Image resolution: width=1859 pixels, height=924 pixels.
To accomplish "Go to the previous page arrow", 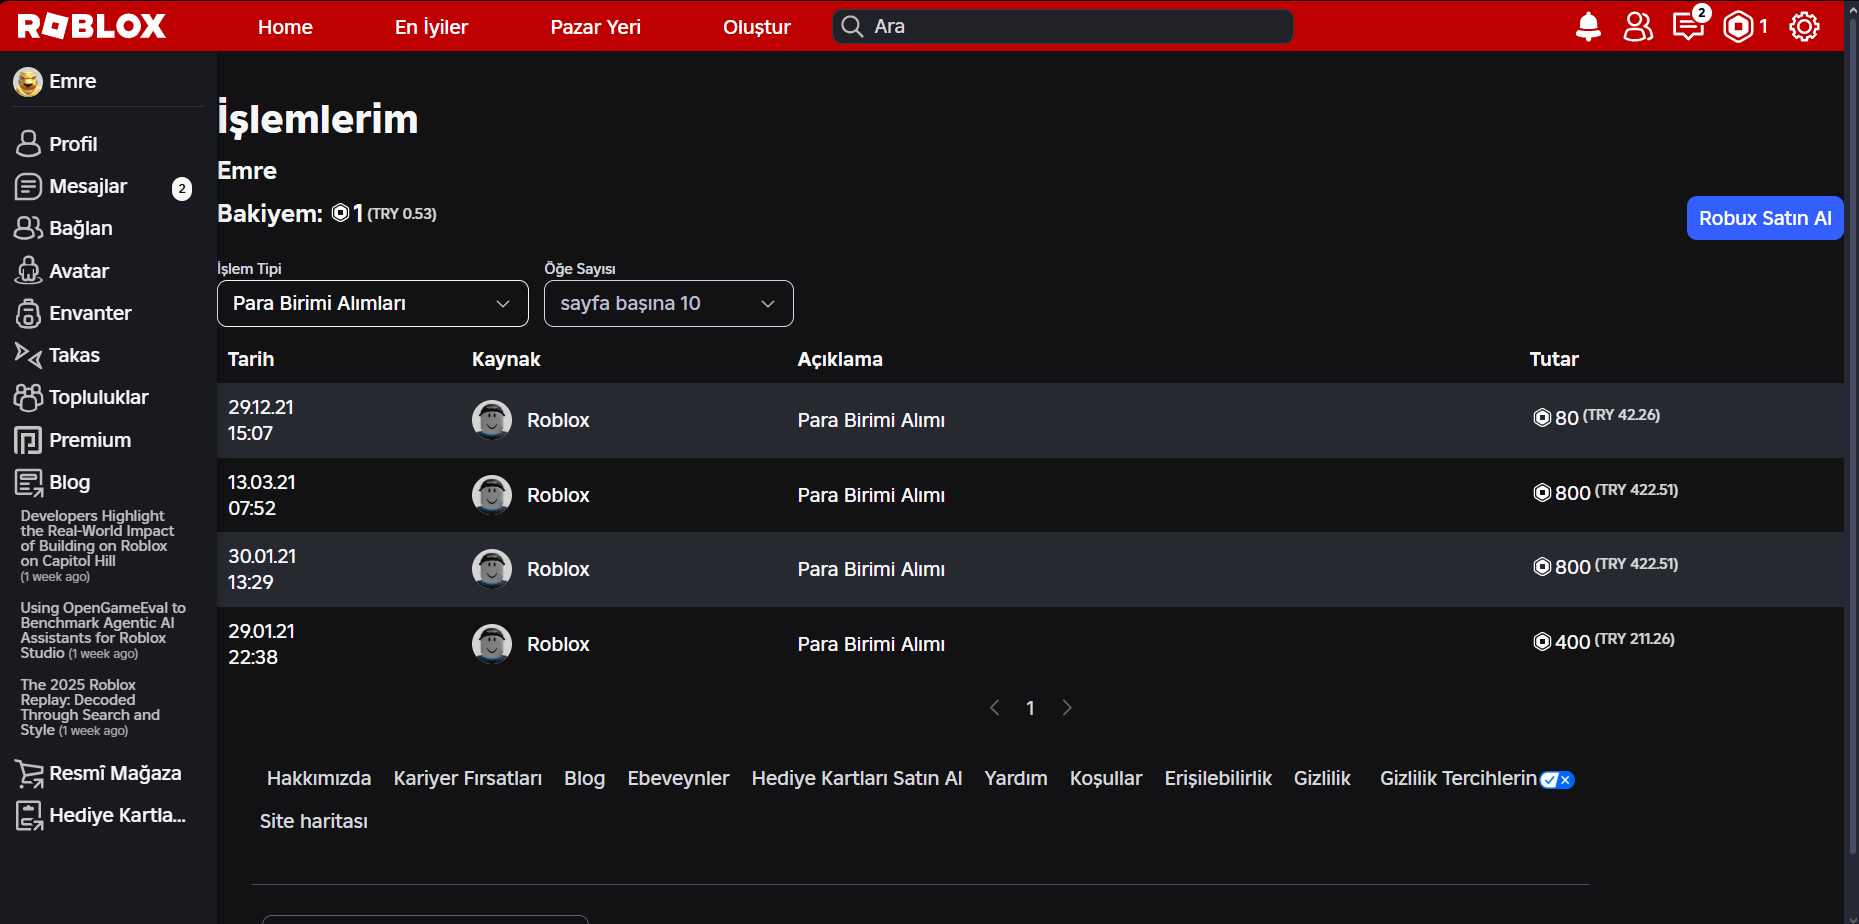I will 995,708.
